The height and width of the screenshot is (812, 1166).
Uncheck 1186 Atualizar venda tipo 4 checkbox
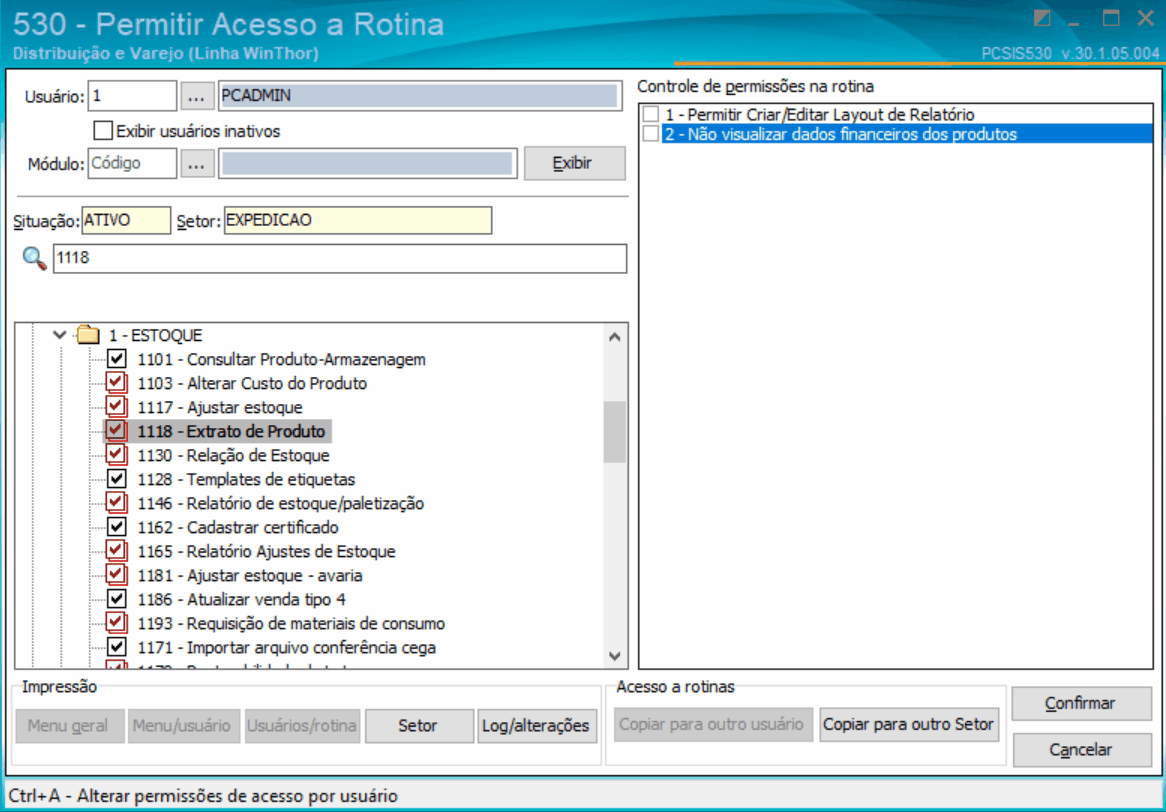pyautogui.click(x=117, y=599)
